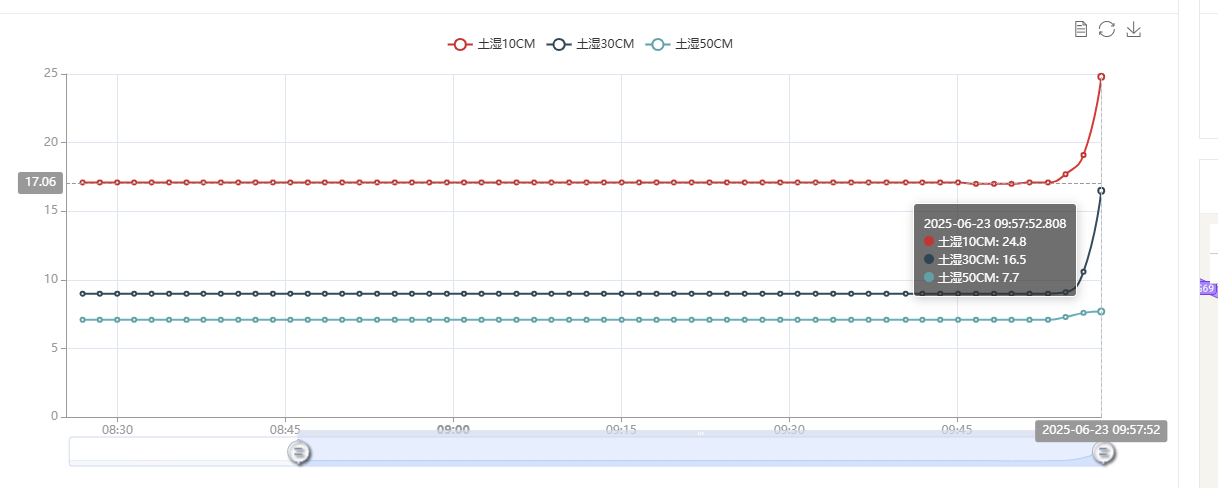Click the restore chart refresh icon
This screenshot has width=1218, height=488.
pyautogui.click(x=1107, y=29)
